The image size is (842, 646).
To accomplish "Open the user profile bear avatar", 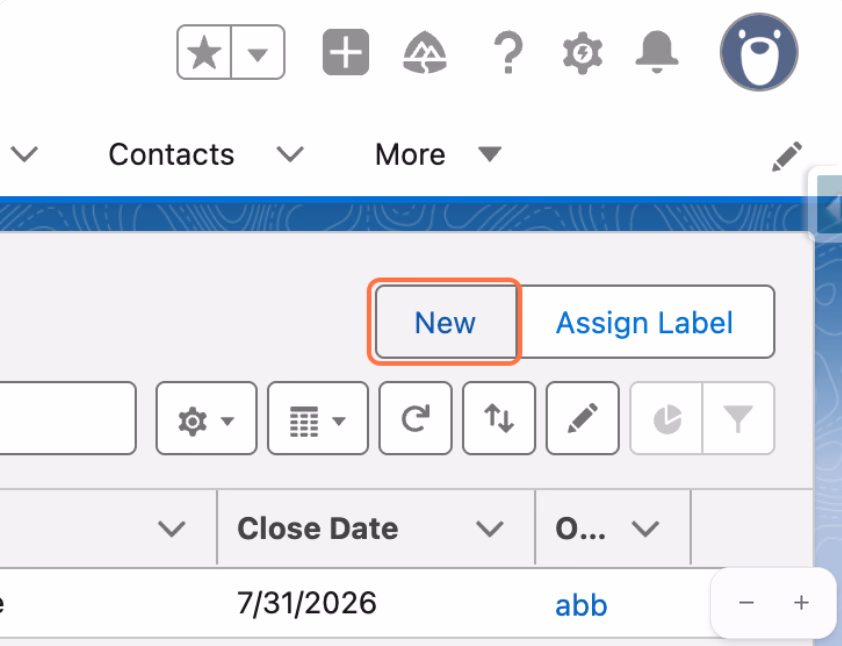I will pyautogui.click(x=759, y=52).
